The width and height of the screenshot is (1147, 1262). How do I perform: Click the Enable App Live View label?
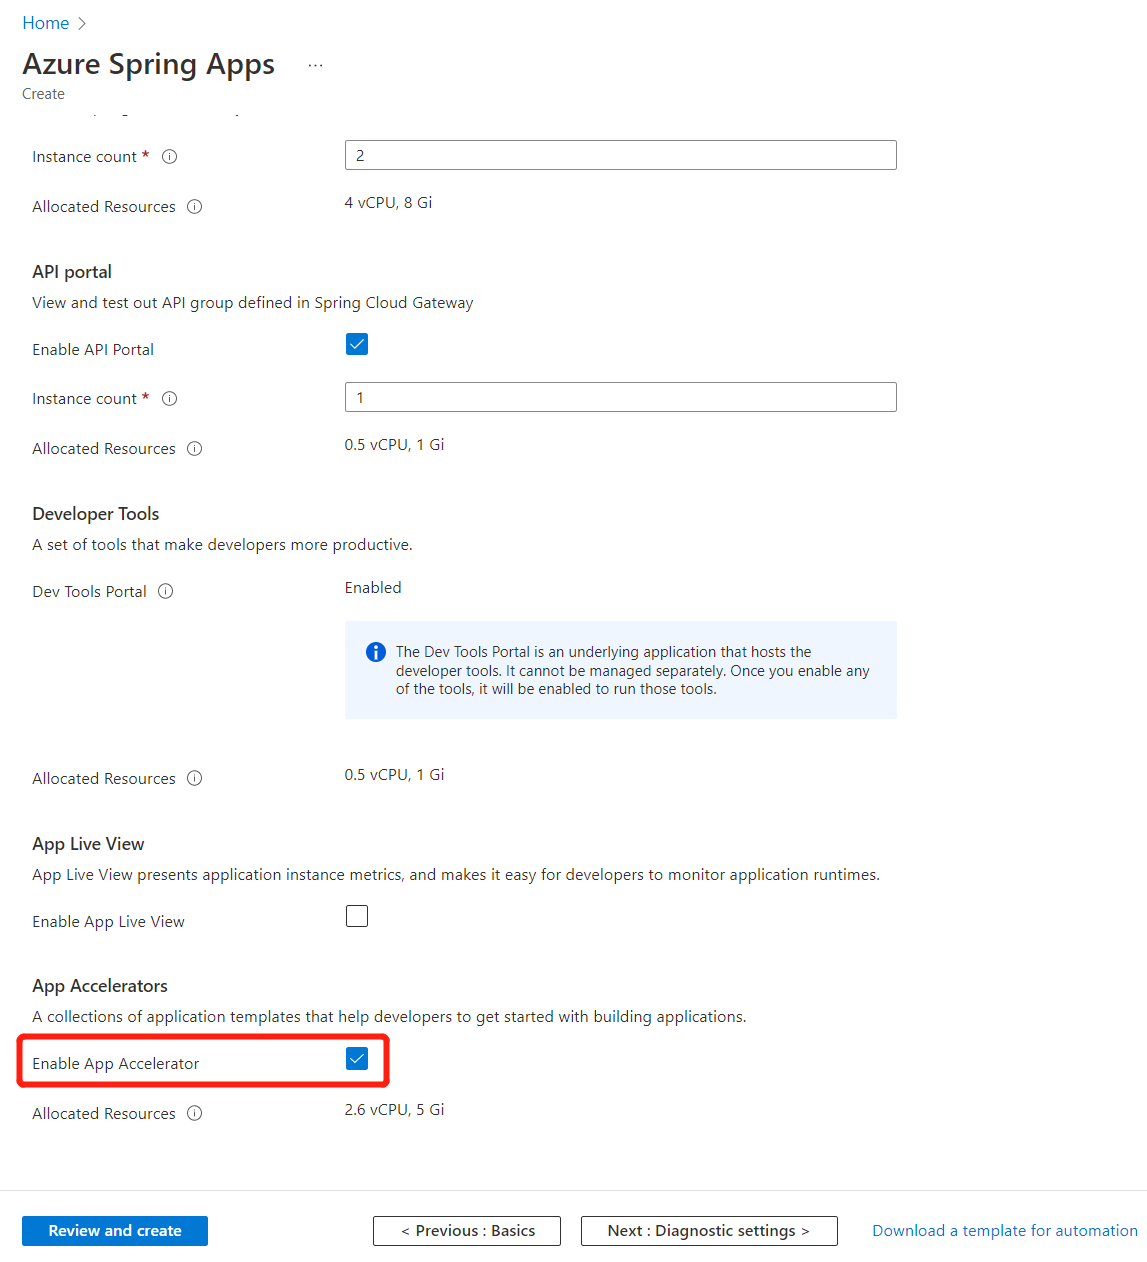pyautogui.click(x=108, y=922)
